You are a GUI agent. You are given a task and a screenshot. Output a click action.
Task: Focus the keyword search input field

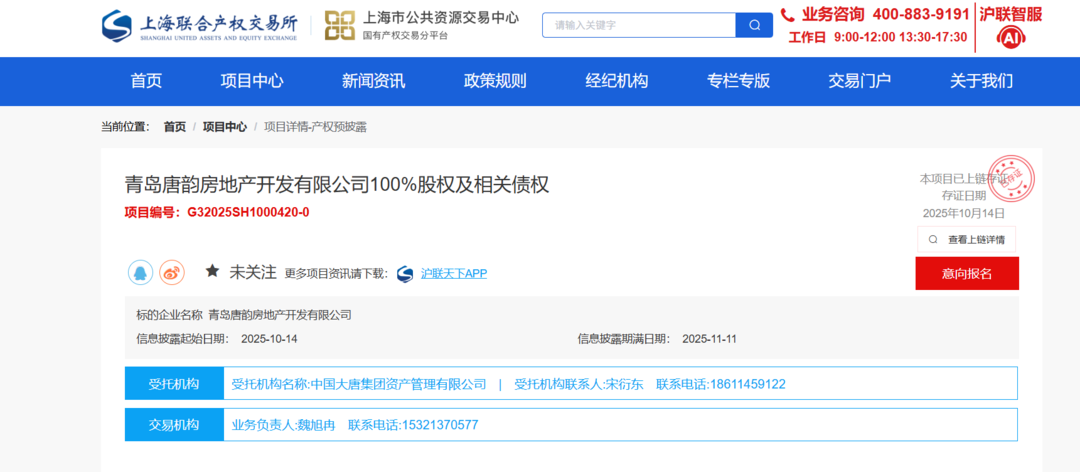[640, 25]
